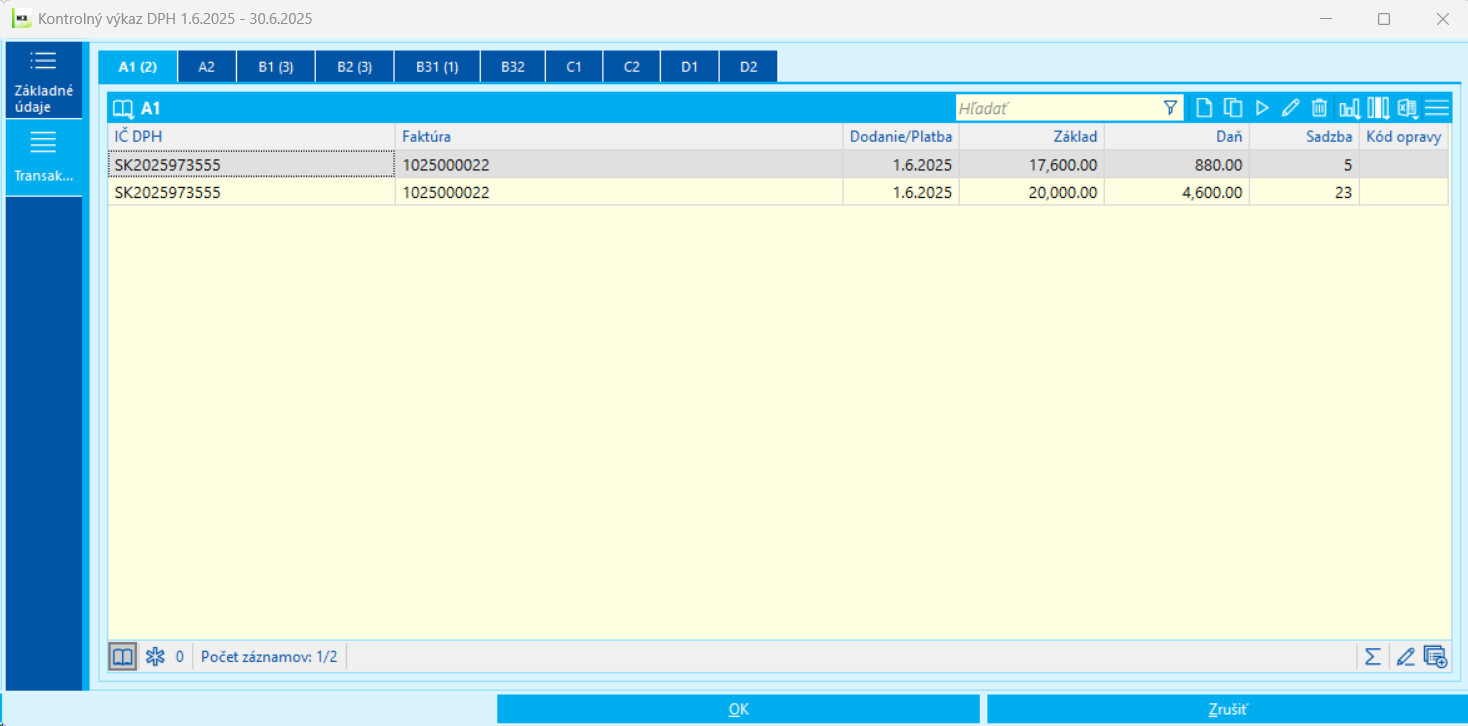Click the Sadzba cell with value 23
The height and width of the screenshot is (726, 1468).
point(1305,192)
